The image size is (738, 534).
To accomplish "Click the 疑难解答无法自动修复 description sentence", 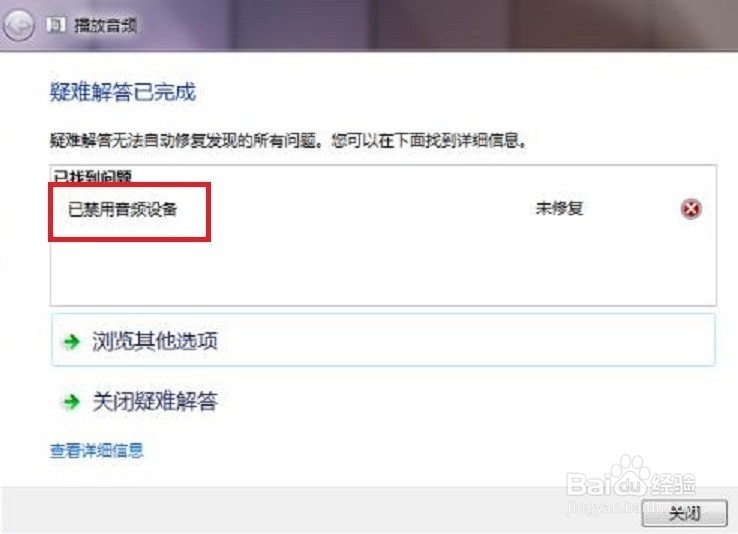I will click(288, 140).
